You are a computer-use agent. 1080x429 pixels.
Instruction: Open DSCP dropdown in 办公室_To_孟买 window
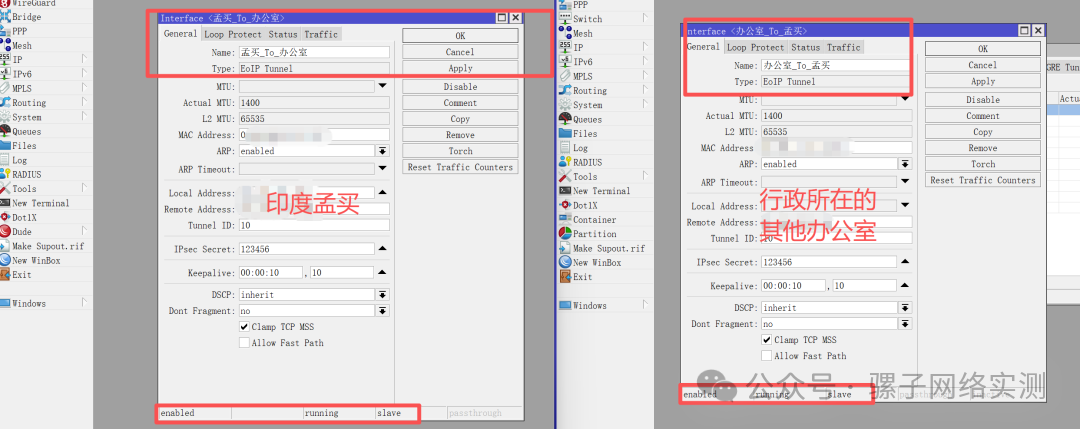click(905, 307)
